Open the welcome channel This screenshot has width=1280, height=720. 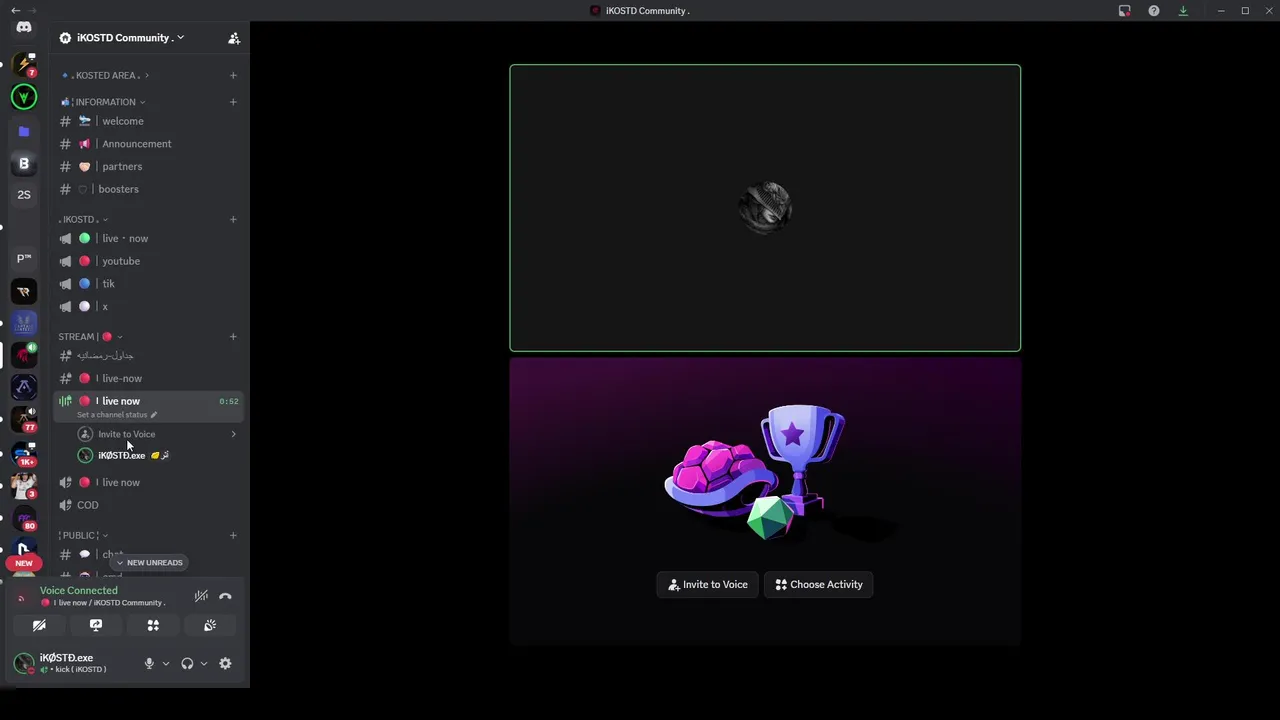coord(150,121)
